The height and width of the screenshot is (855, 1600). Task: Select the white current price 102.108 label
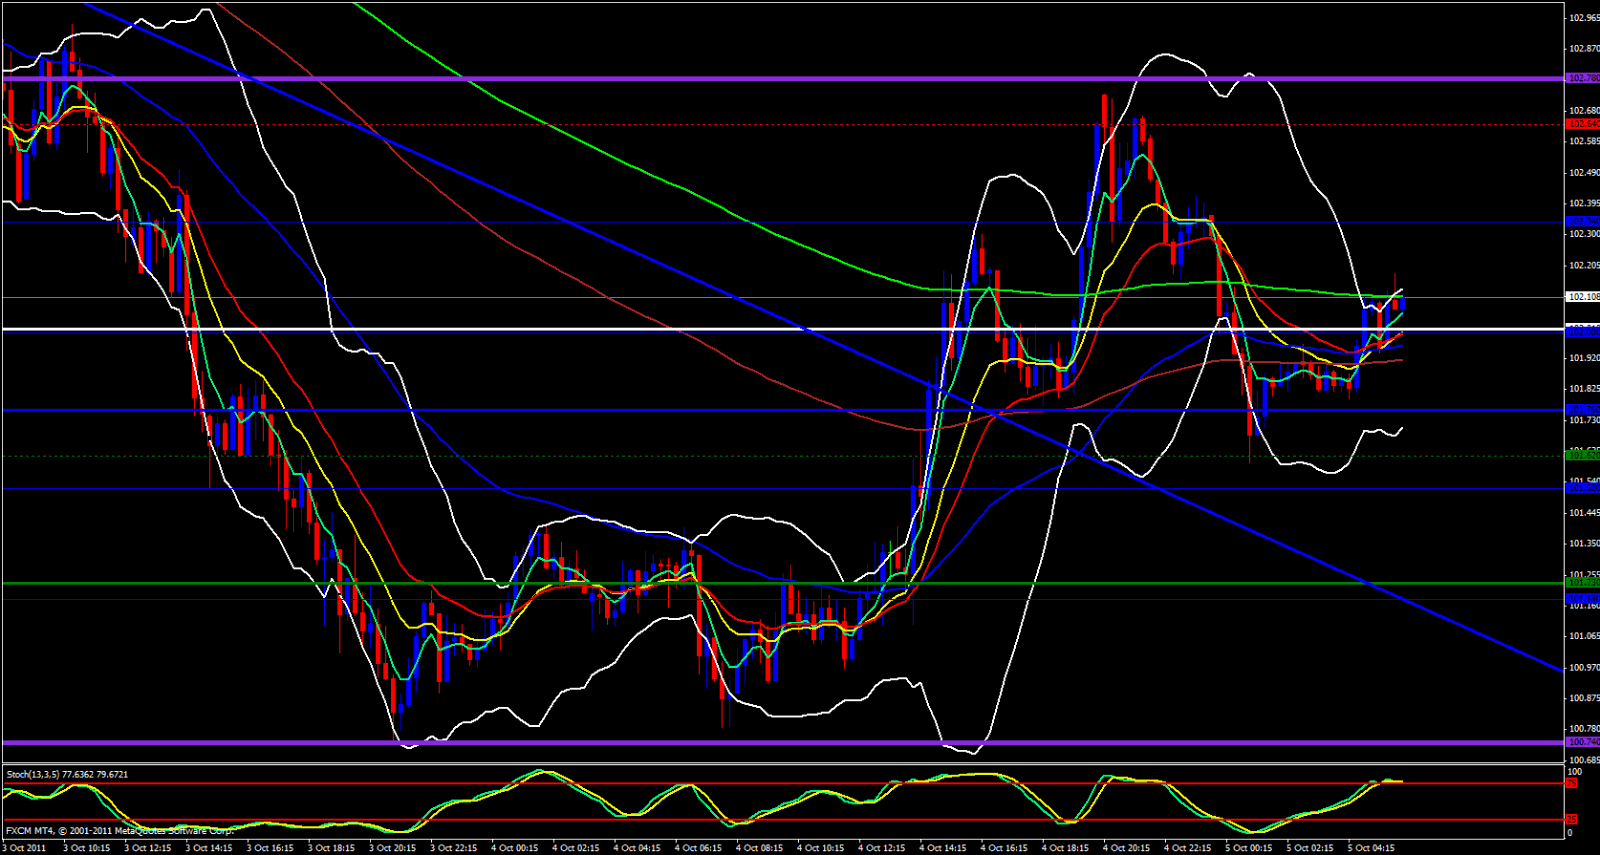(x=1581, y=297)
